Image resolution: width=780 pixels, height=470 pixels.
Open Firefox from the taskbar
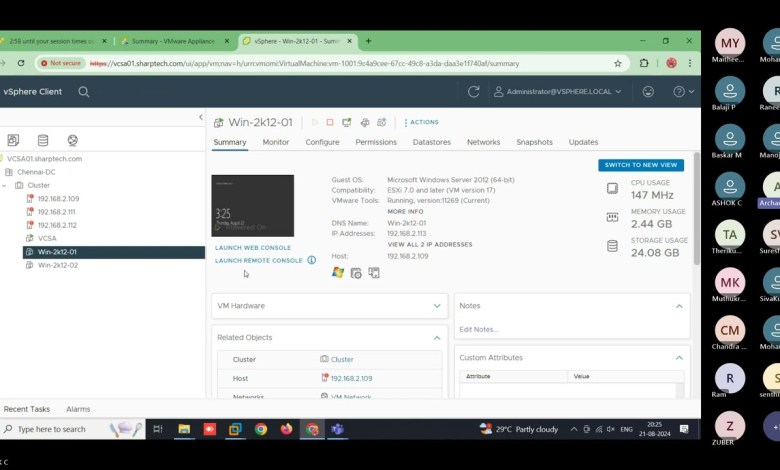[x=286, y=429]
